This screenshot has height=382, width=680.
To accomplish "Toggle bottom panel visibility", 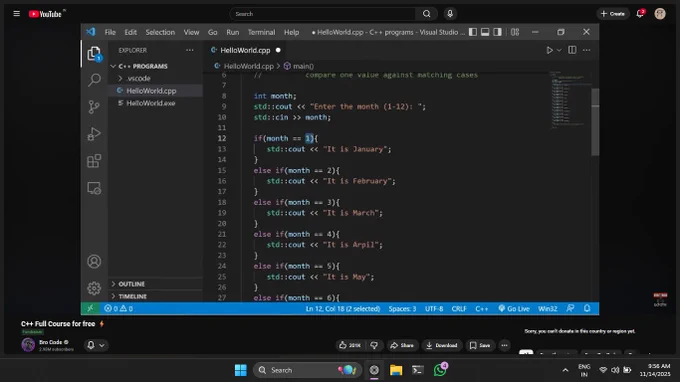I will [x=485, y=32].
